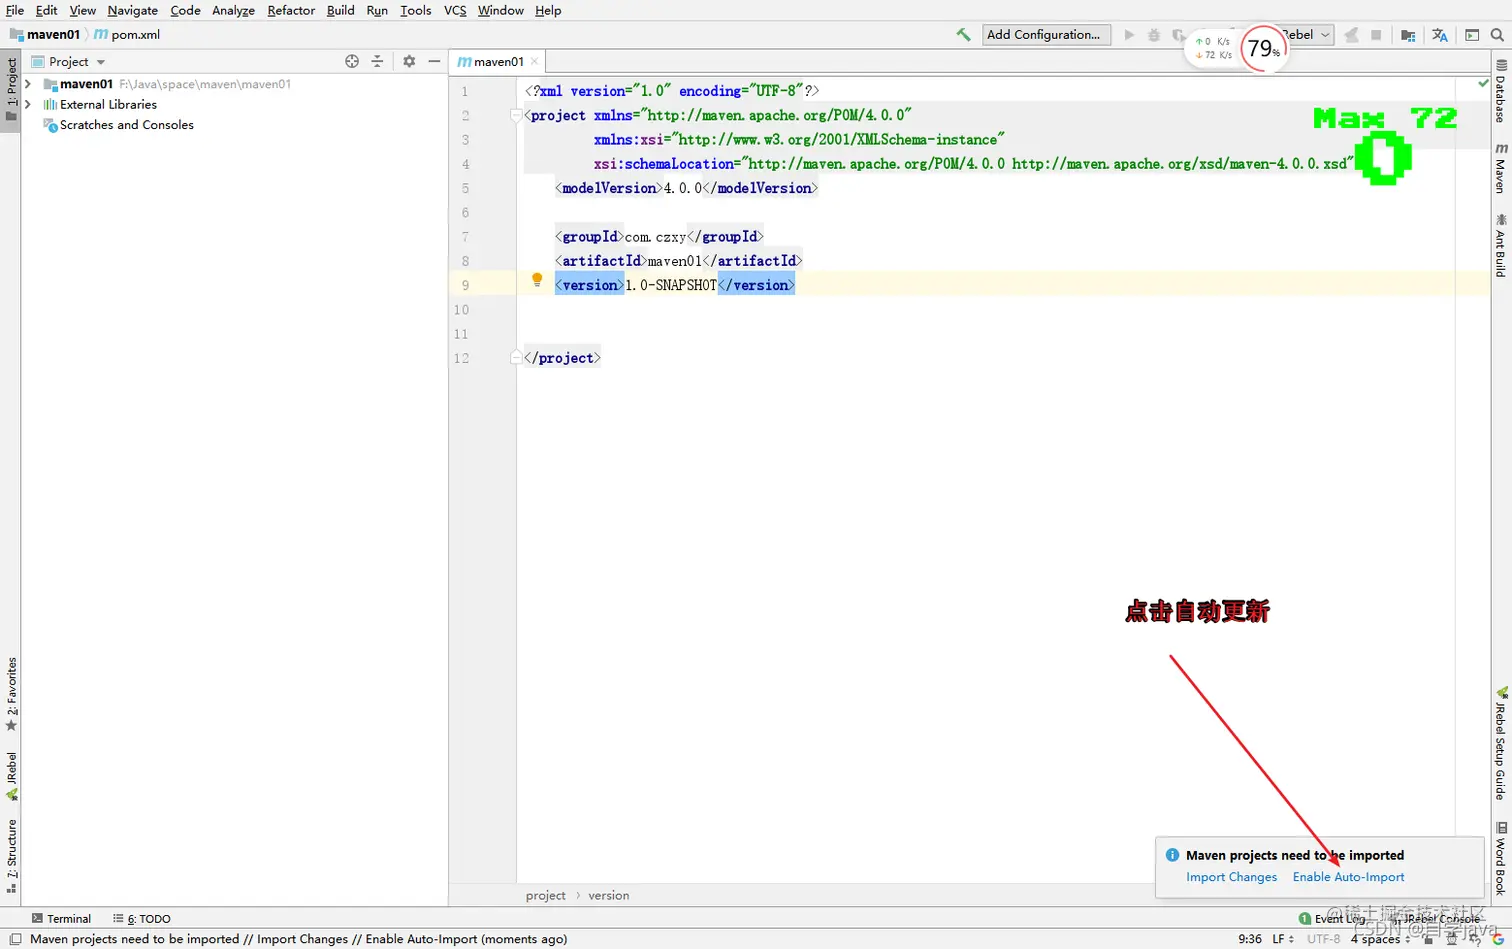Click the Debug bug icon

(x=1154, y=35)
